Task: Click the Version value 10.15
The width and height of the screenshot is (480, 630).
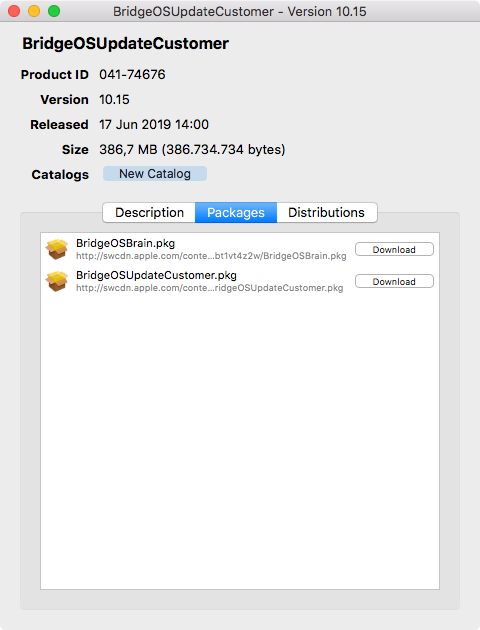Action: 114,100
